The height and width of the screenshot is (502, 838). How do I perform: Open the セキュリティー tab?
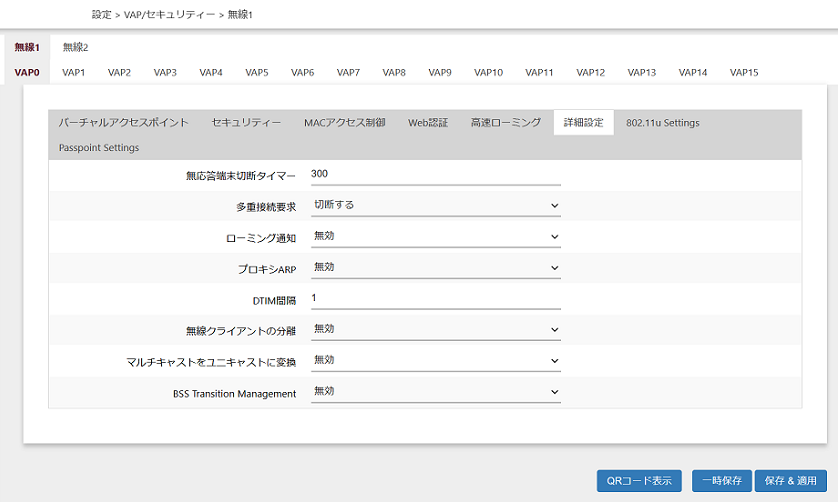click(x=246, y=123)
